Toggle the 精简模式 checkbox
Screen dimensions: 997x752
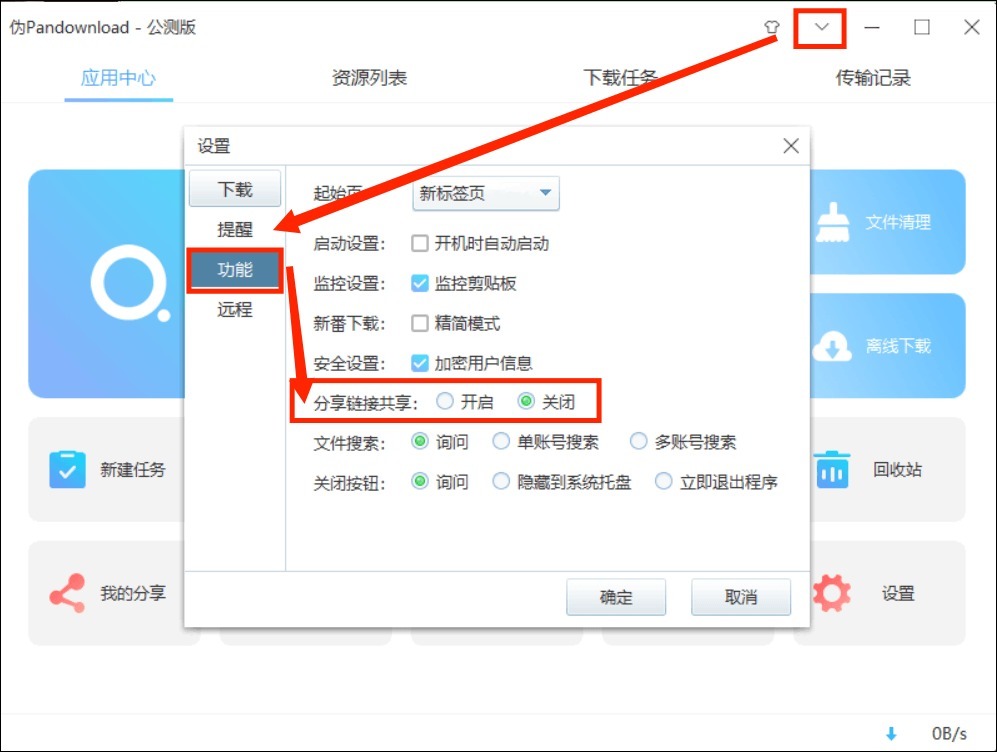420,324
